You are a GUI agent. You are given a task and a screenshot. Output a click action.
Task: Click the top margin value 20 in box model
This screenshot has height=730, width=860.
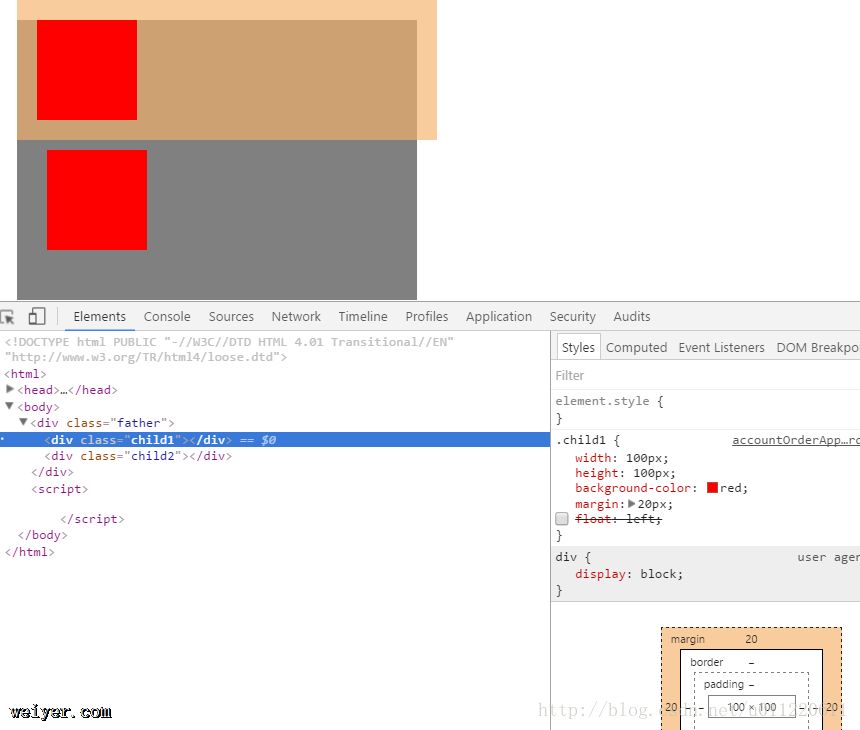point(751,639)
